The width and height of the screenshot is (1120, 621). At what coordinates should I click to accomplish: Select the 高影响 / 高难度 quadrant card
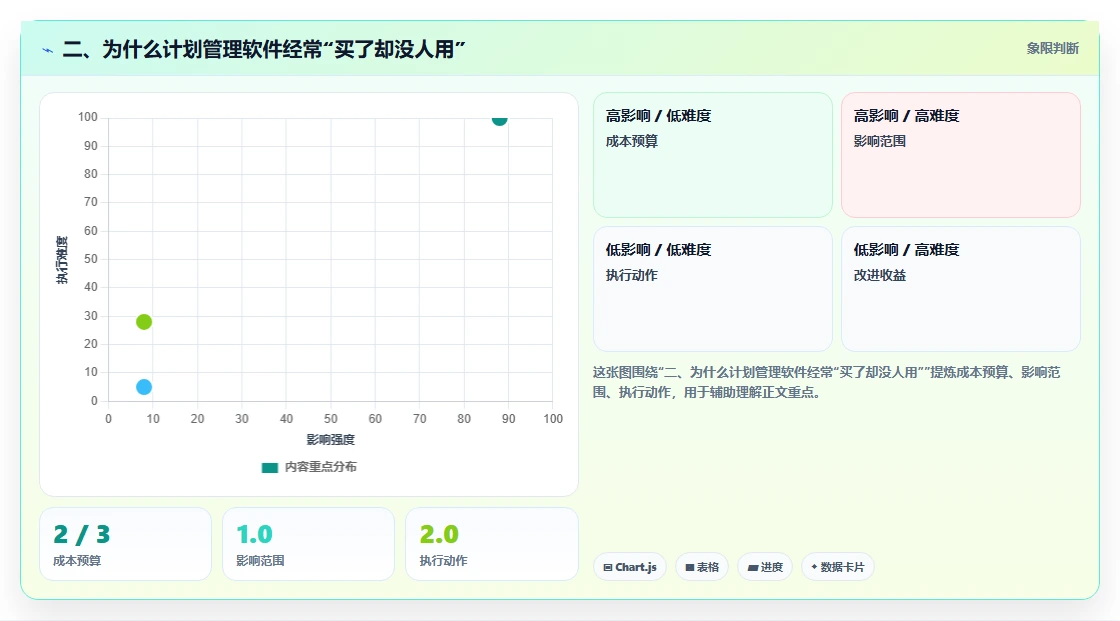click(x=961, y=155)
